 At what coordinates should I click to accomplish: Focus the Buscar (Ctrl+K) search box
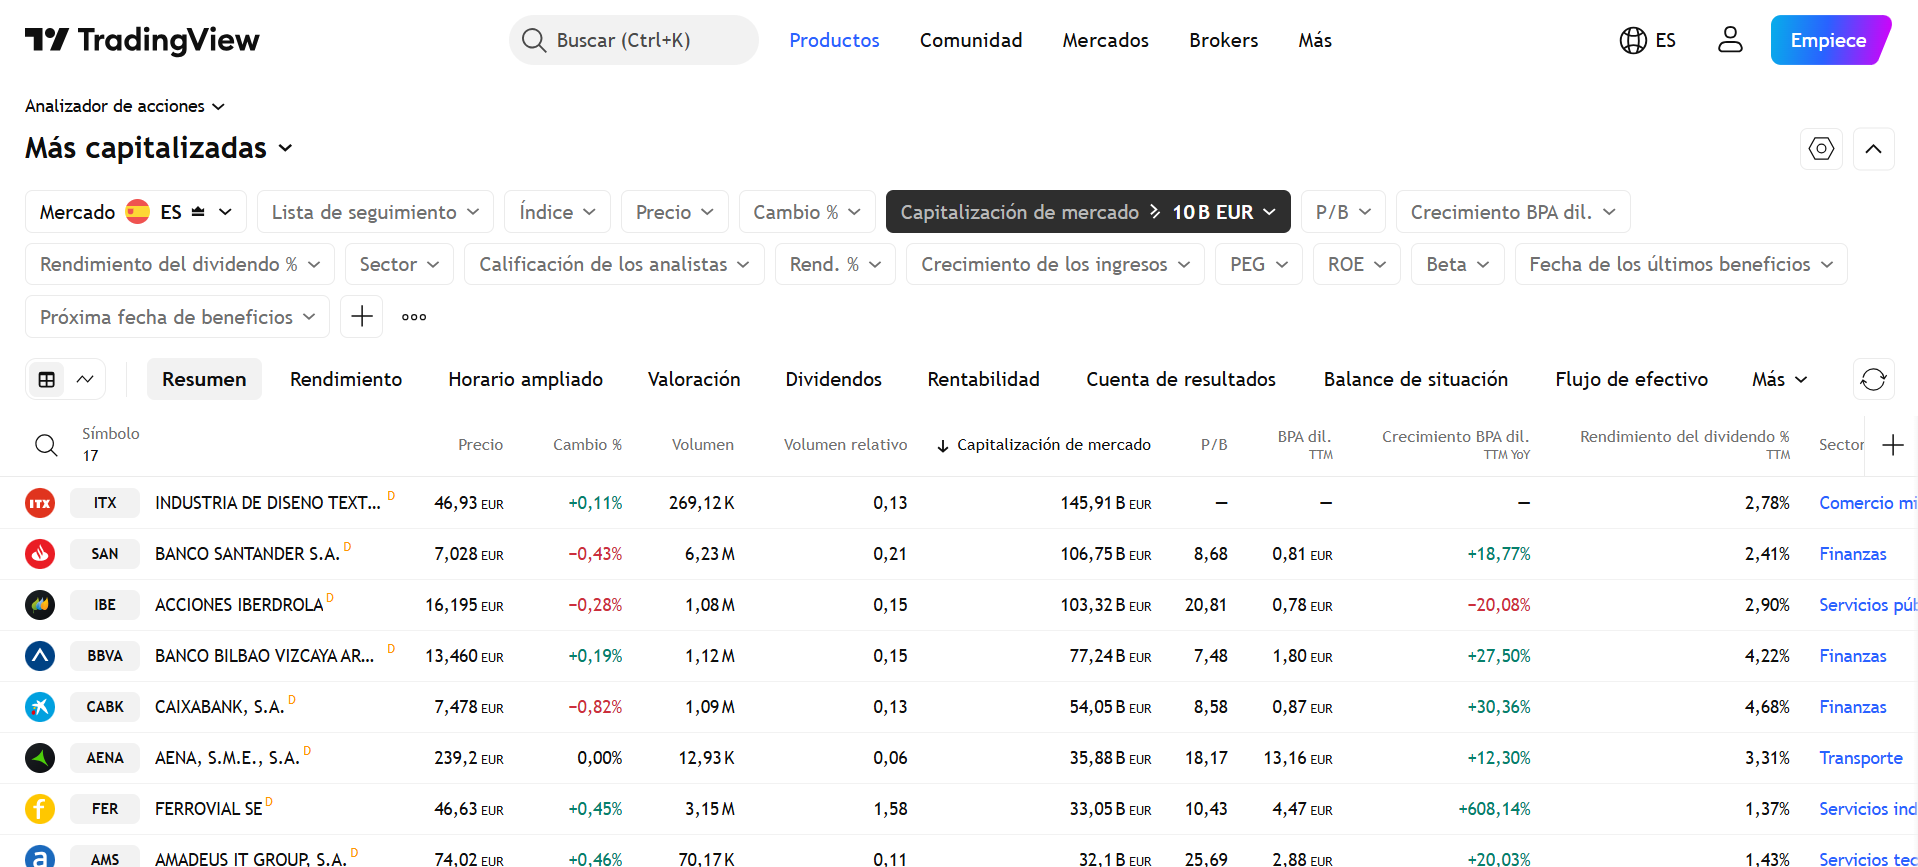pos(633,40)
